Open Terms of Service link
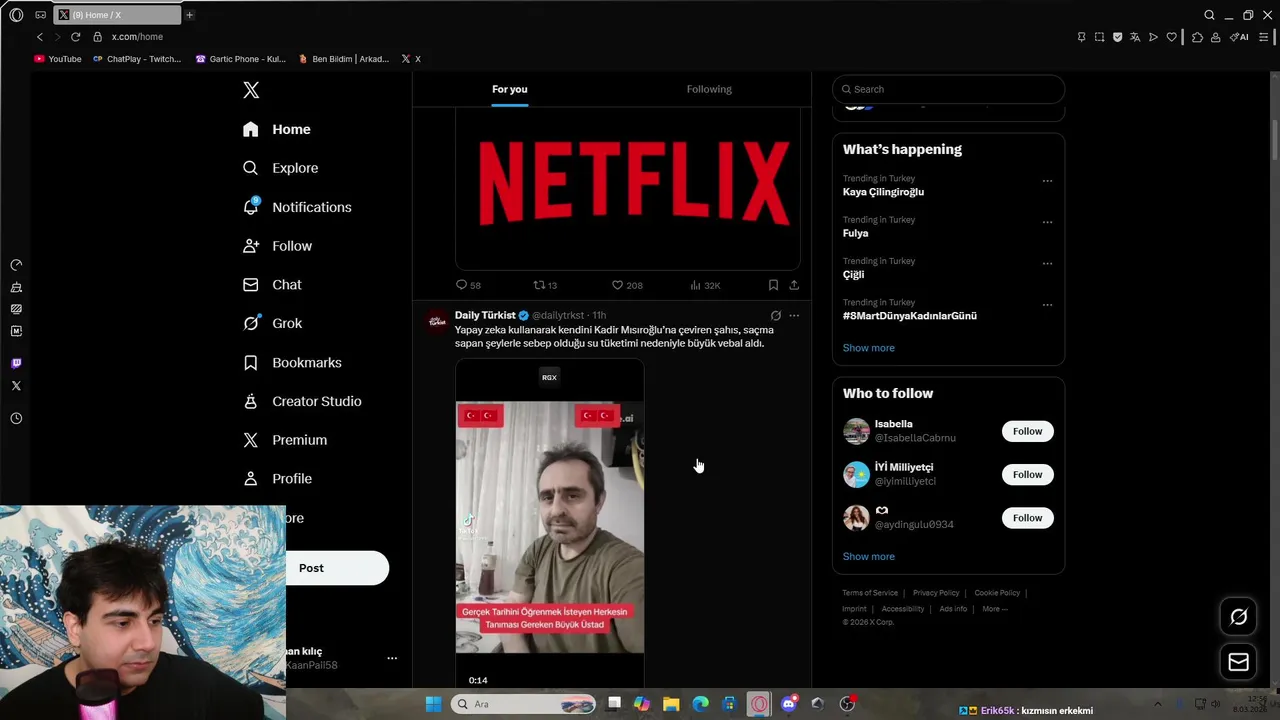Viewport: 1280px width, 720px height. 870,593
